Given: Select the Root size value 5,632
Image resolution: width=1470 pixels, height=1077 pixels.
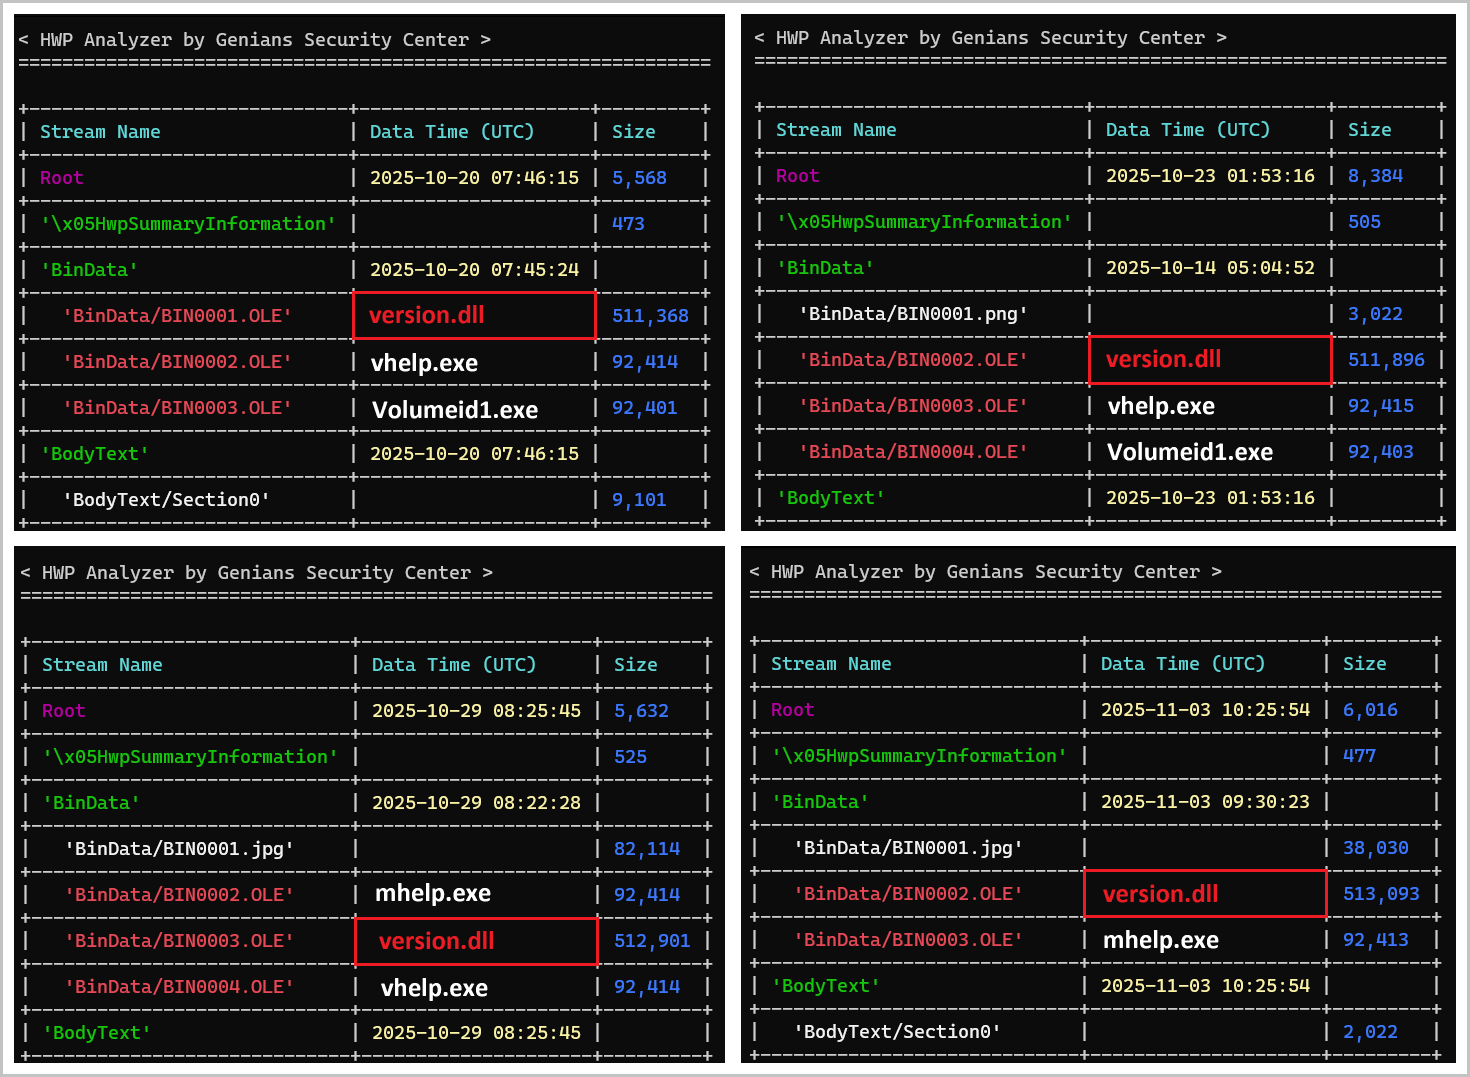Looking at the screenshot, I should tap(641, 711).
